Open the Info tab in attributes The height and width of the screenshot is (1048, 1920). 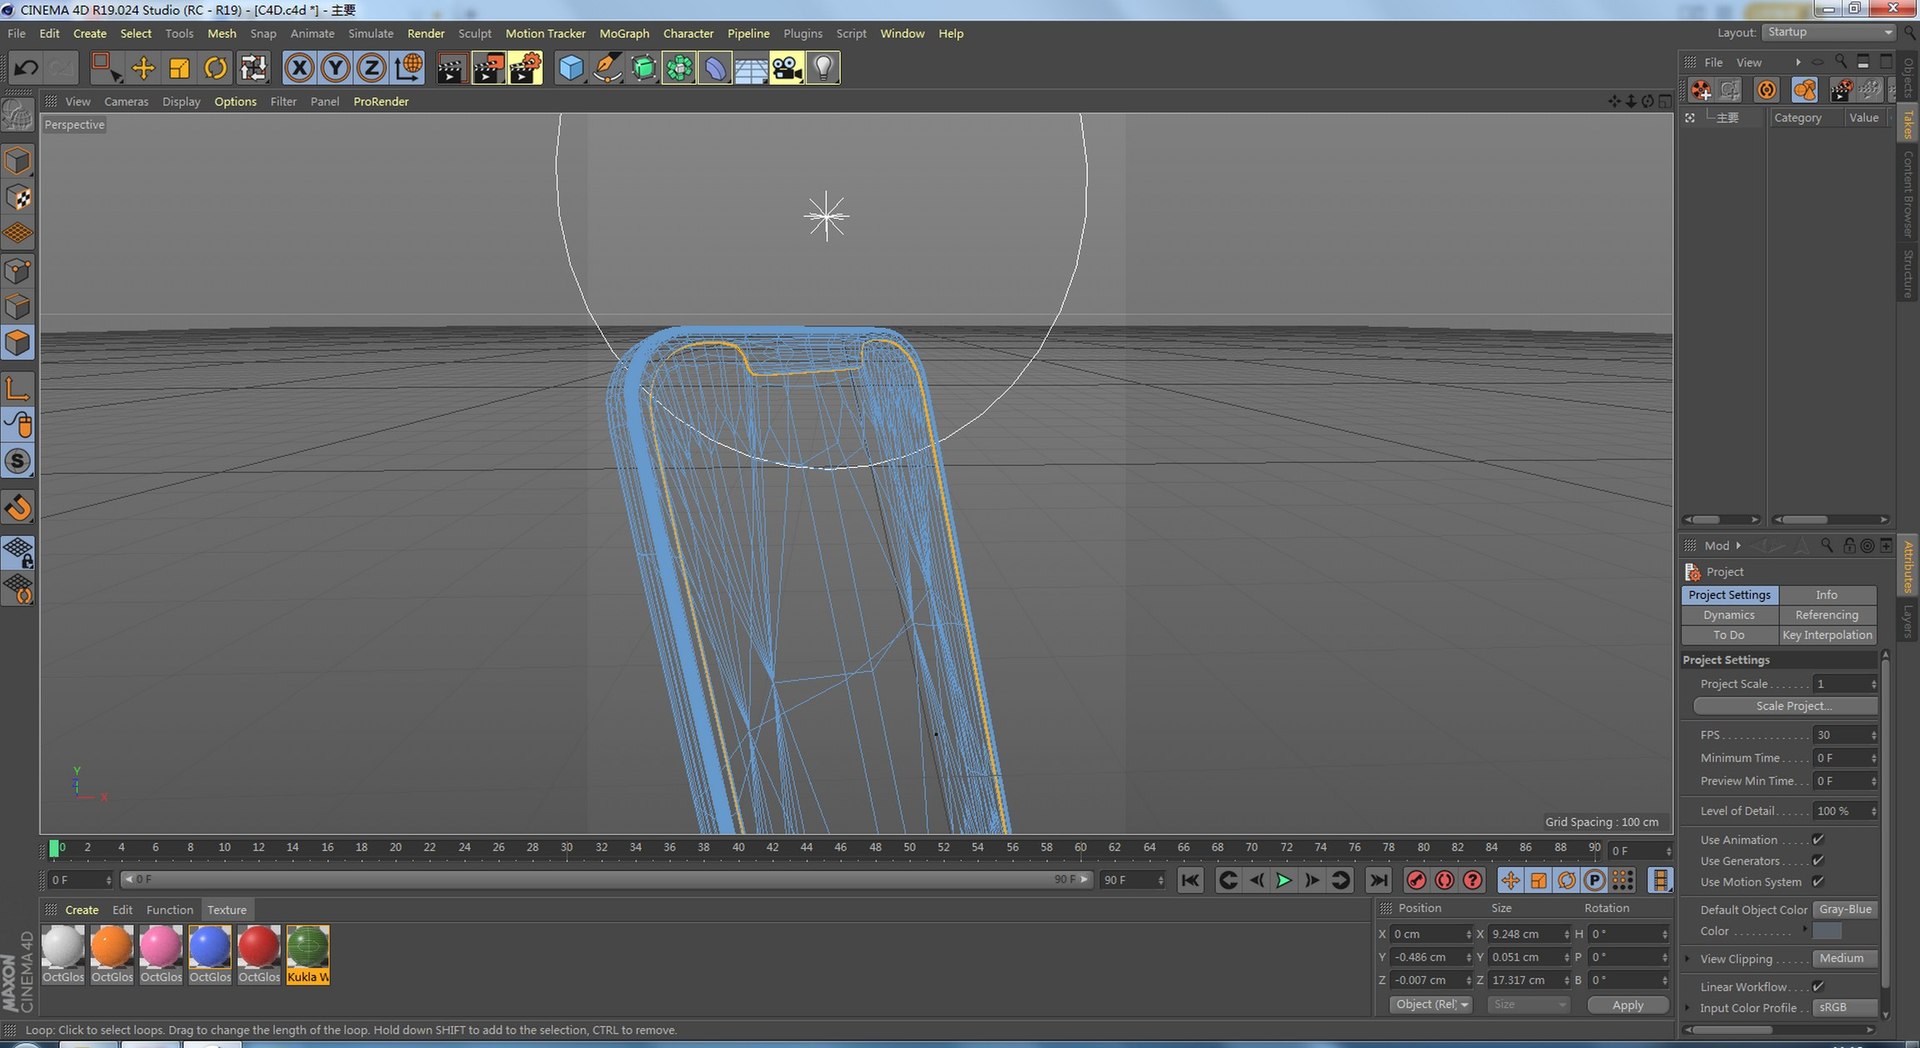tap(1827, 595)
